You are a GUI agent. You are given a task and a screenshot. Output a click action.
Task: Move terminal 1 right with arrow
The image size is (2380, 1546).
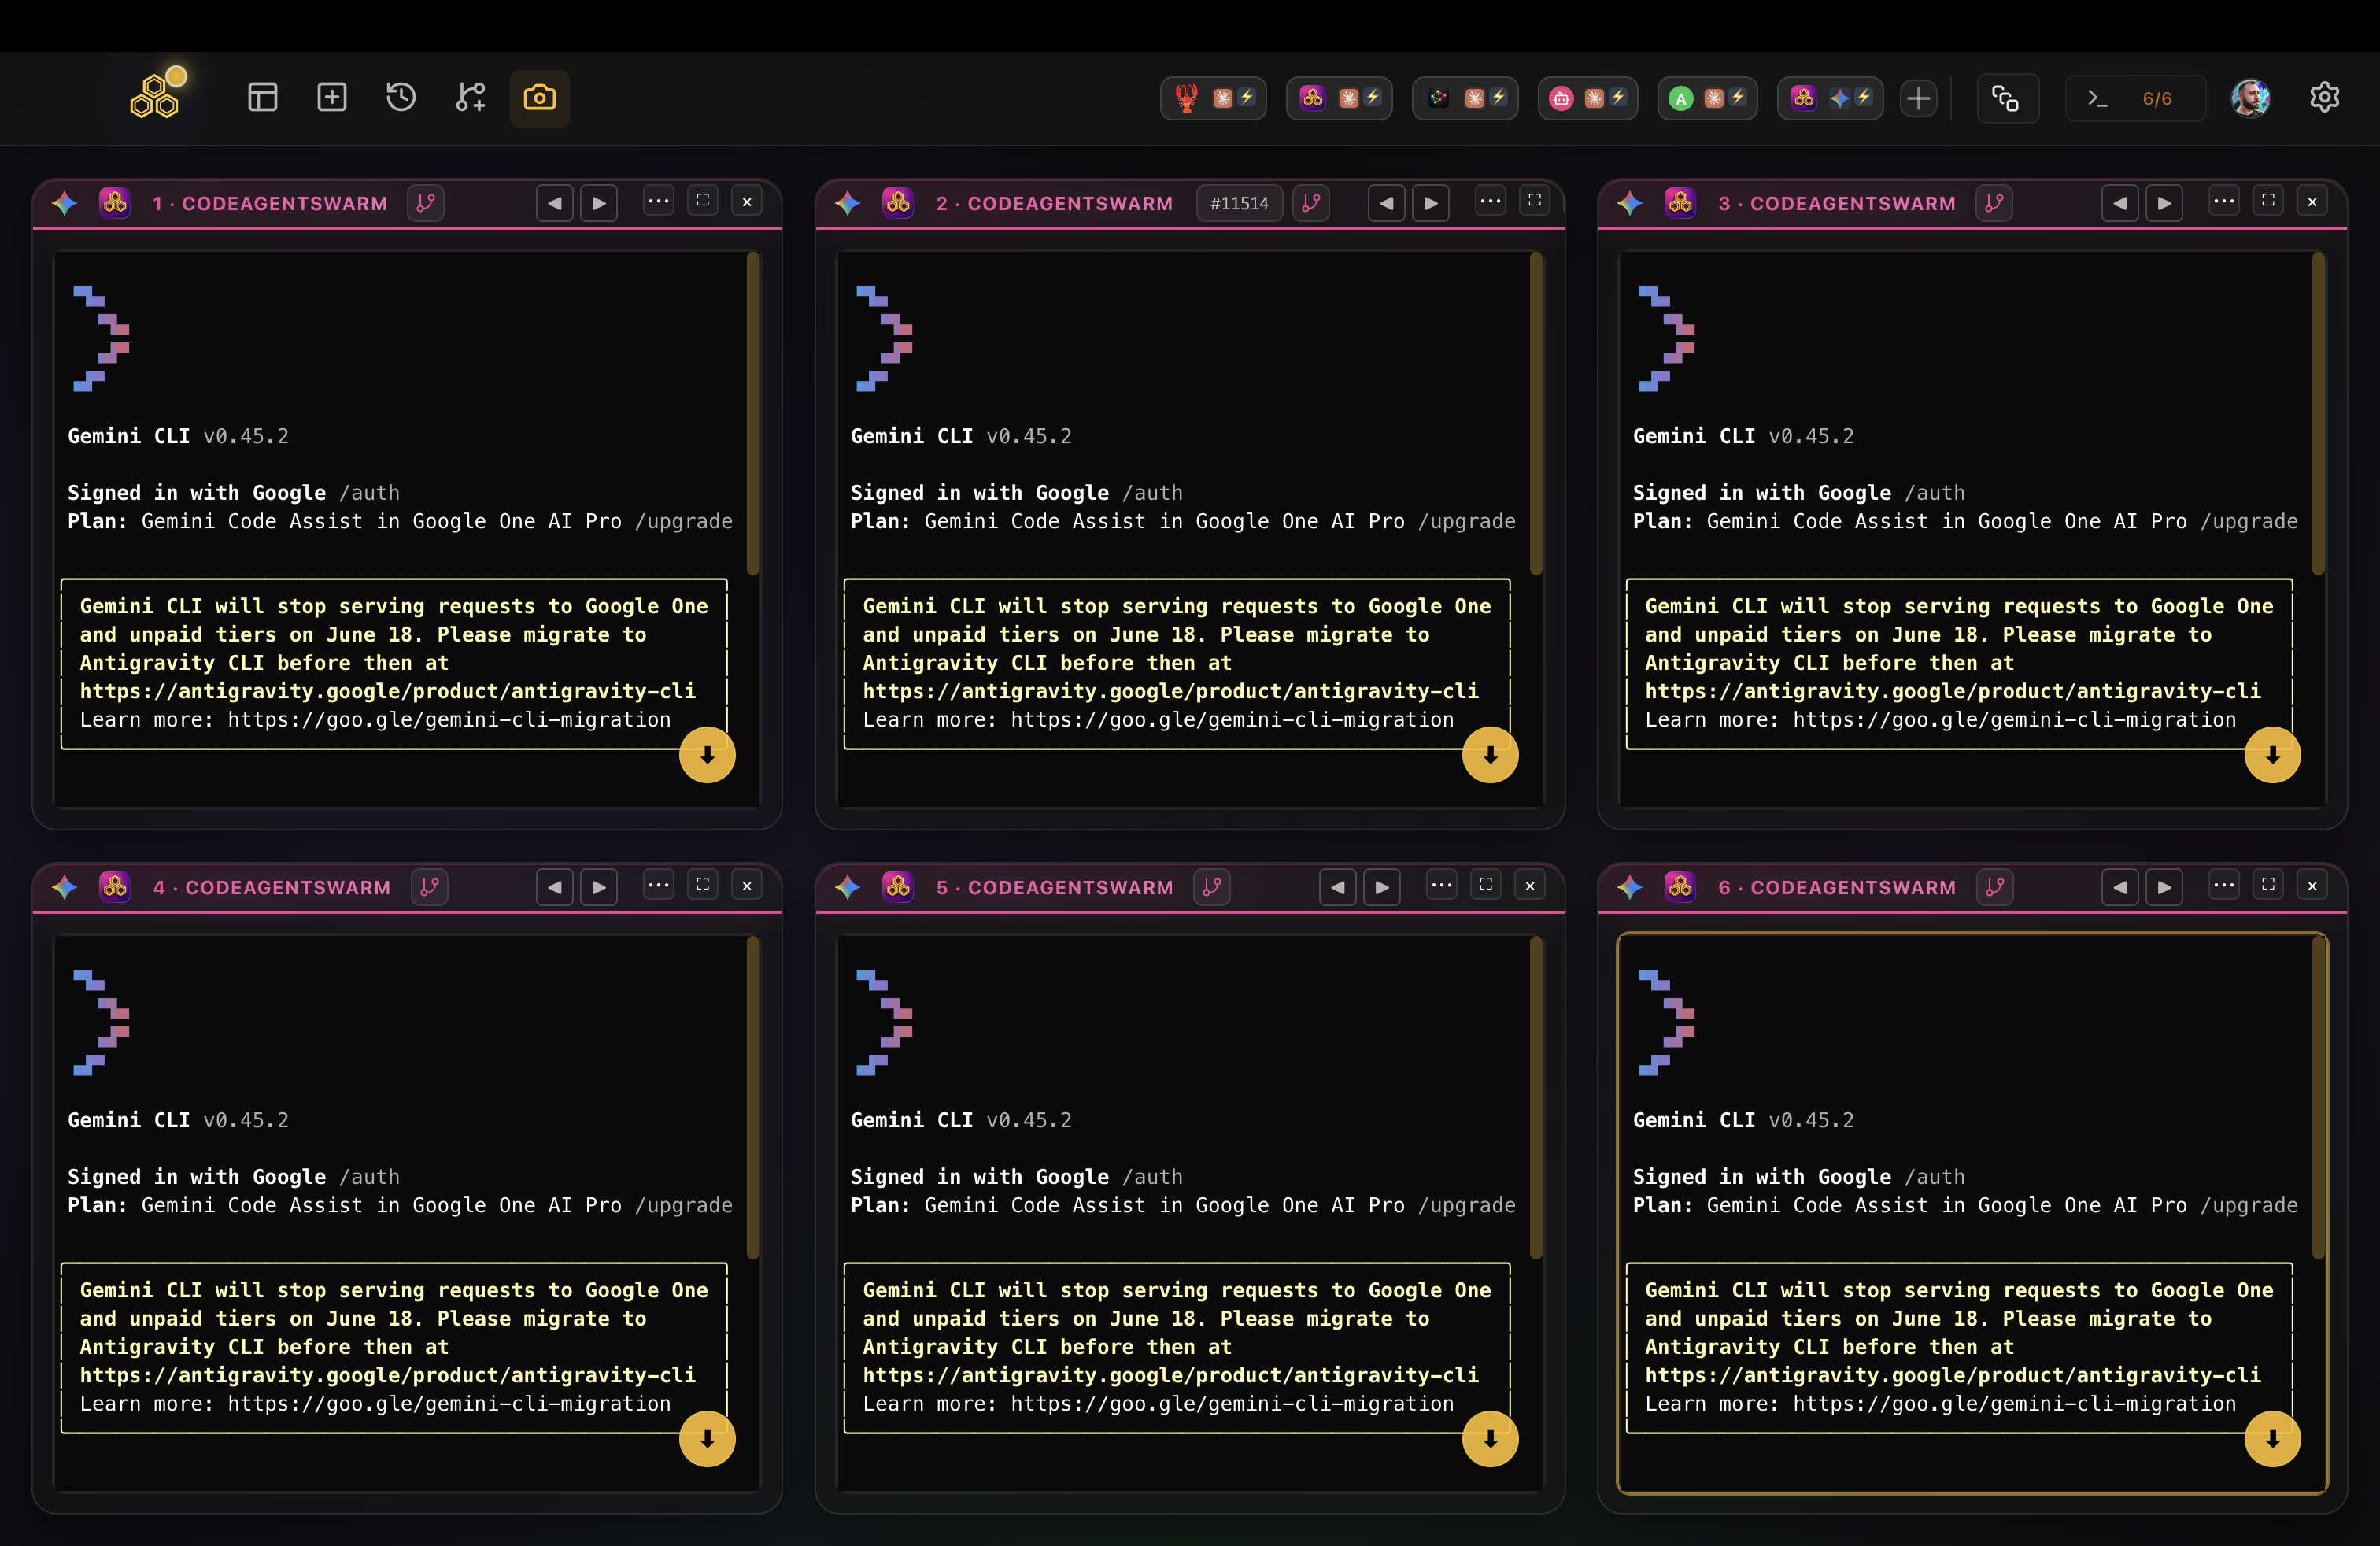pyautogui.click(x=599, y=203)
